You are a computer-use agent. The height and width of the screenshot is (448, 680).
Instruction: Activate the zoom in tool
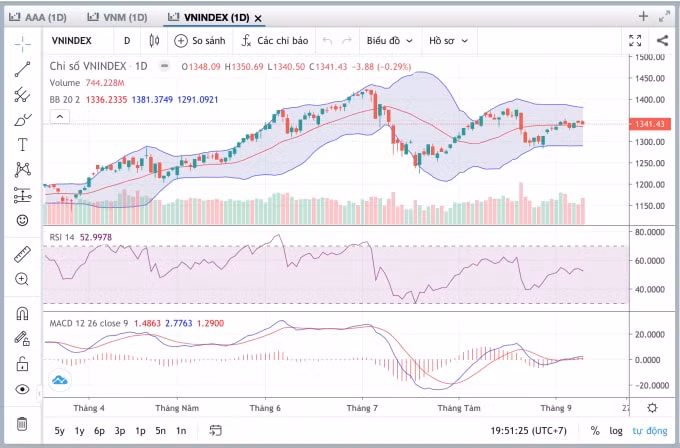tap(23, 279)
